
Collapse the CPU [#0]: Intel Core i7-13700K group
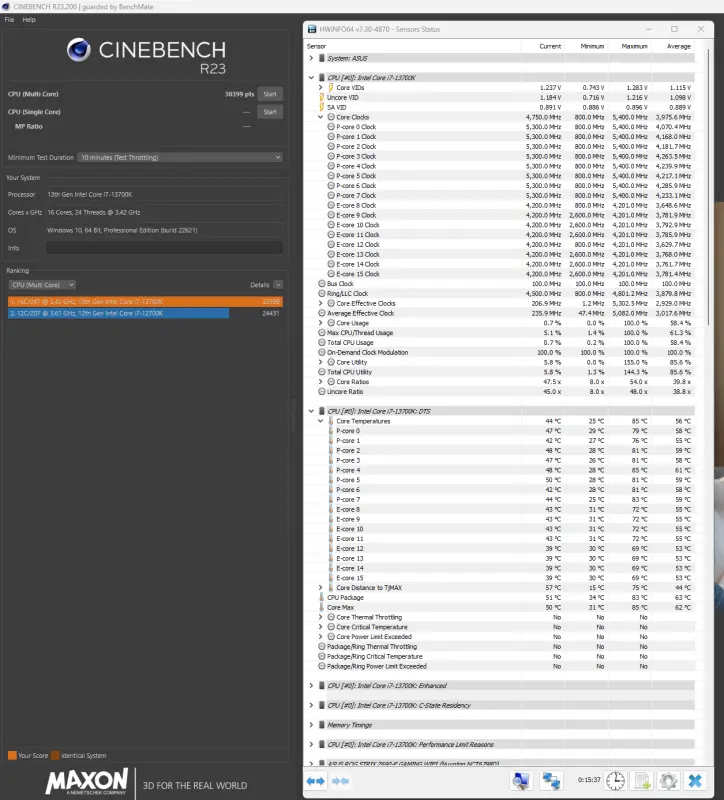pyautogui.click(x=311, y=78)
